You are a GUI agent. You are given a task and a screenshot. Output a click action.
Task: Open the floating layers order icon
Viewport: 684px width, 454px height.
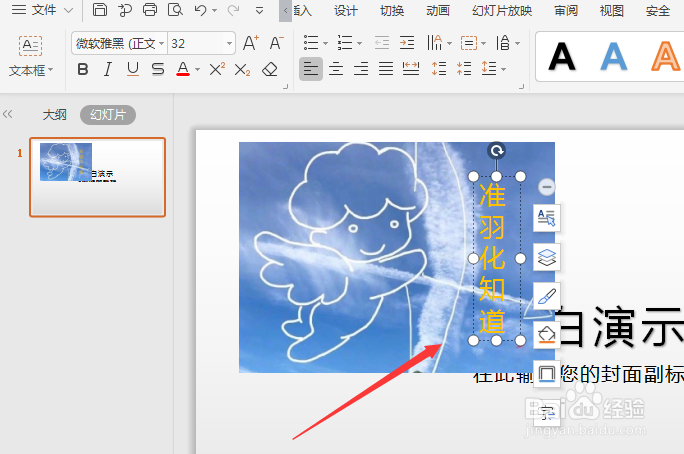tap(547, 257)
